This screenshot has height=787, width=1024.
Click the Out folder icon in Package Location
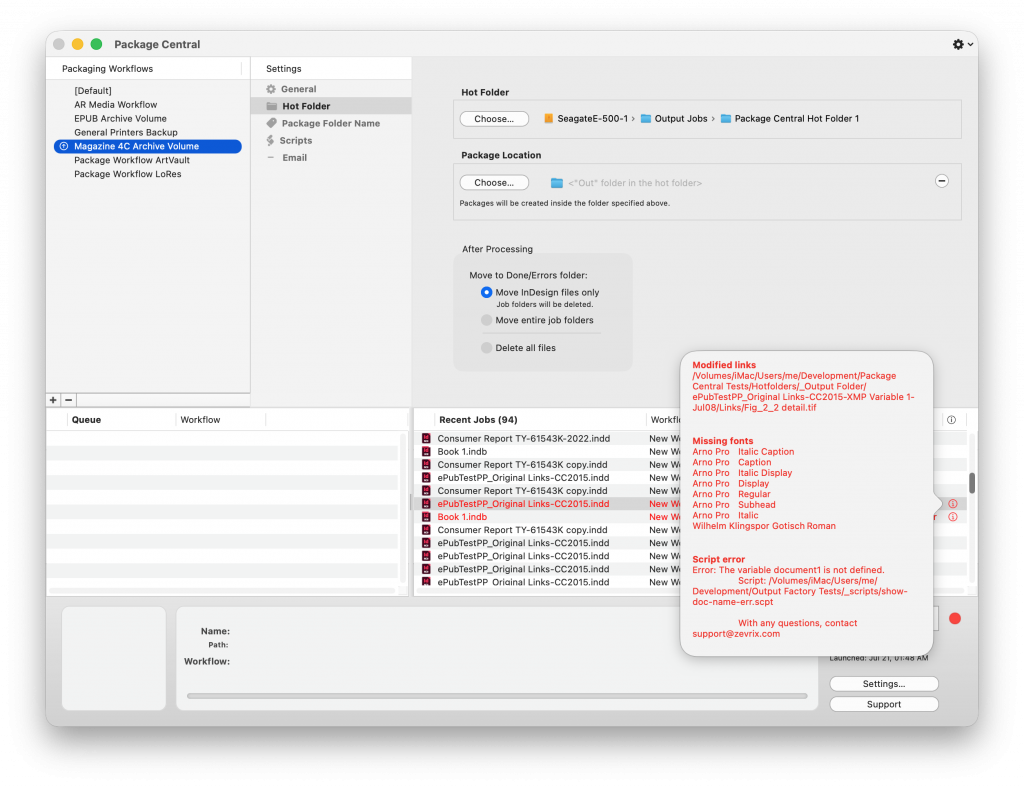pyautogui.click(x=556, y=183)
